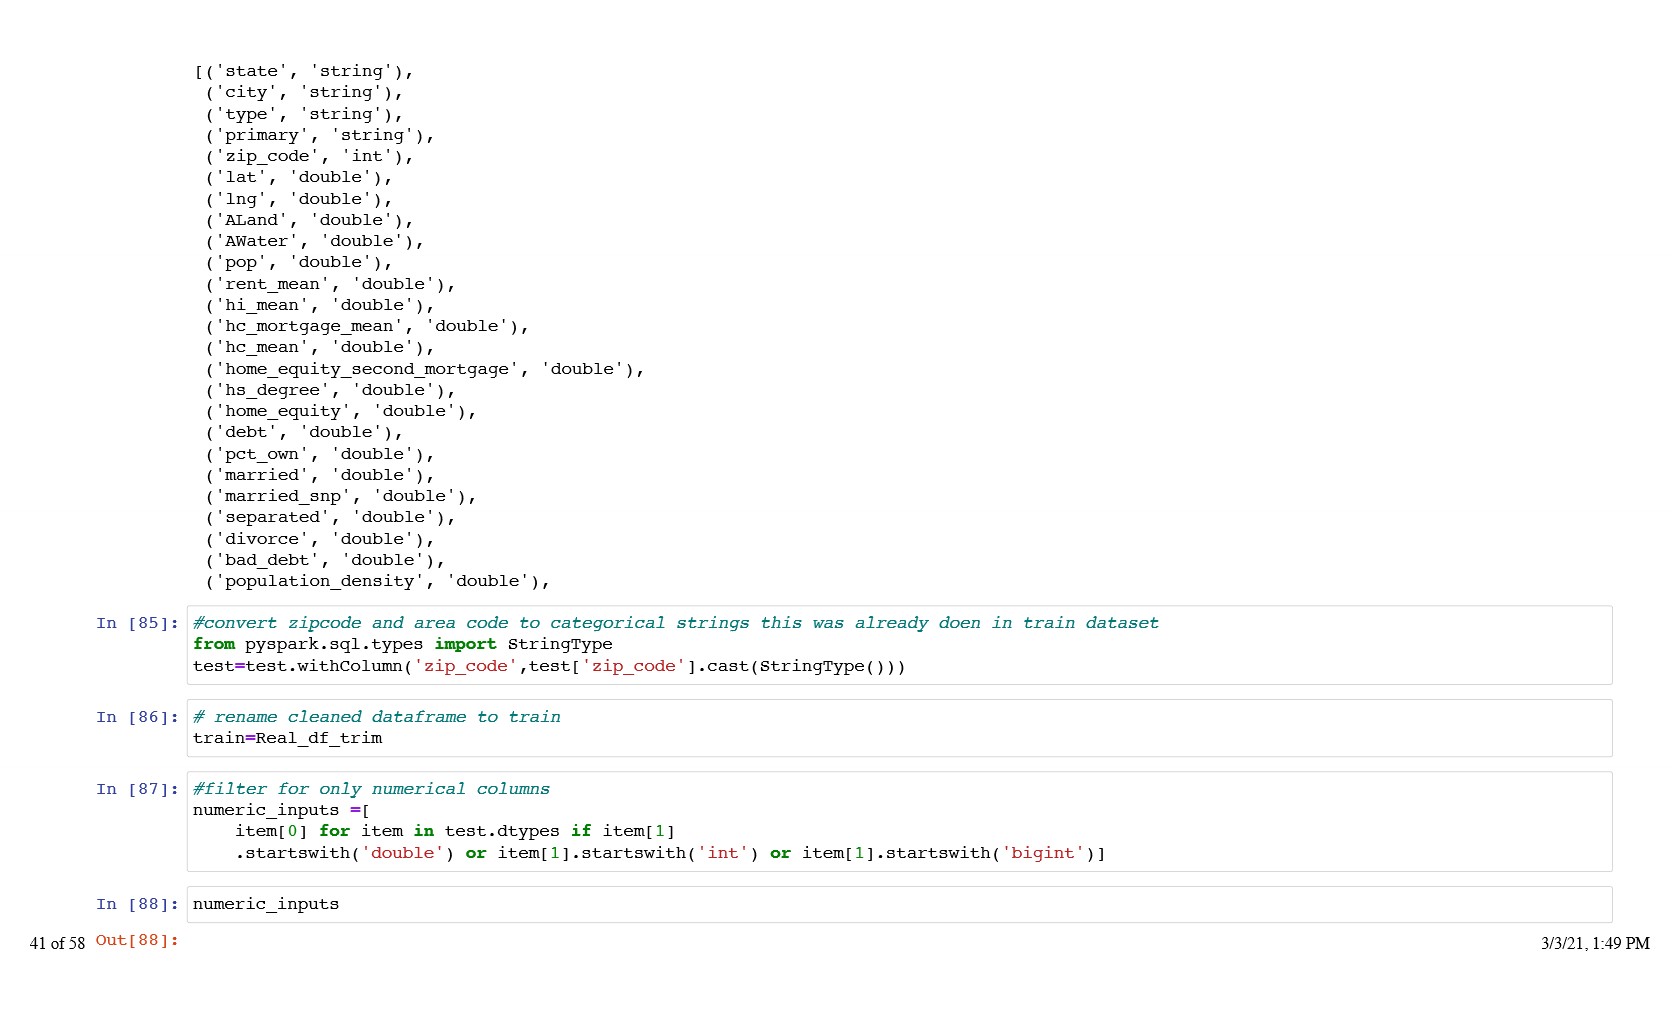Click the 'population_density' output line
The image size is (1680, 1020).
pos(377,581)
